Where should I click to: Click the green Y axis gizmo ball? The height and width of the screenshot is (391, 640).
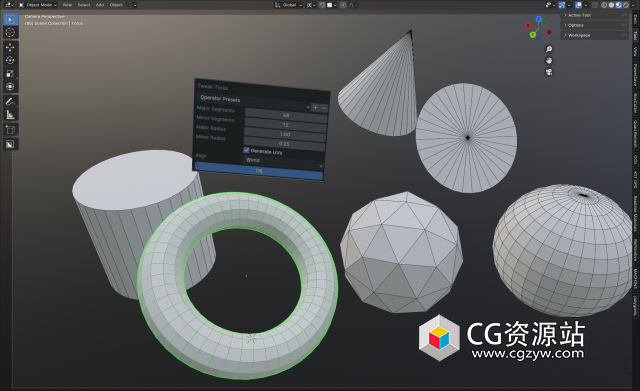[533, 35]
